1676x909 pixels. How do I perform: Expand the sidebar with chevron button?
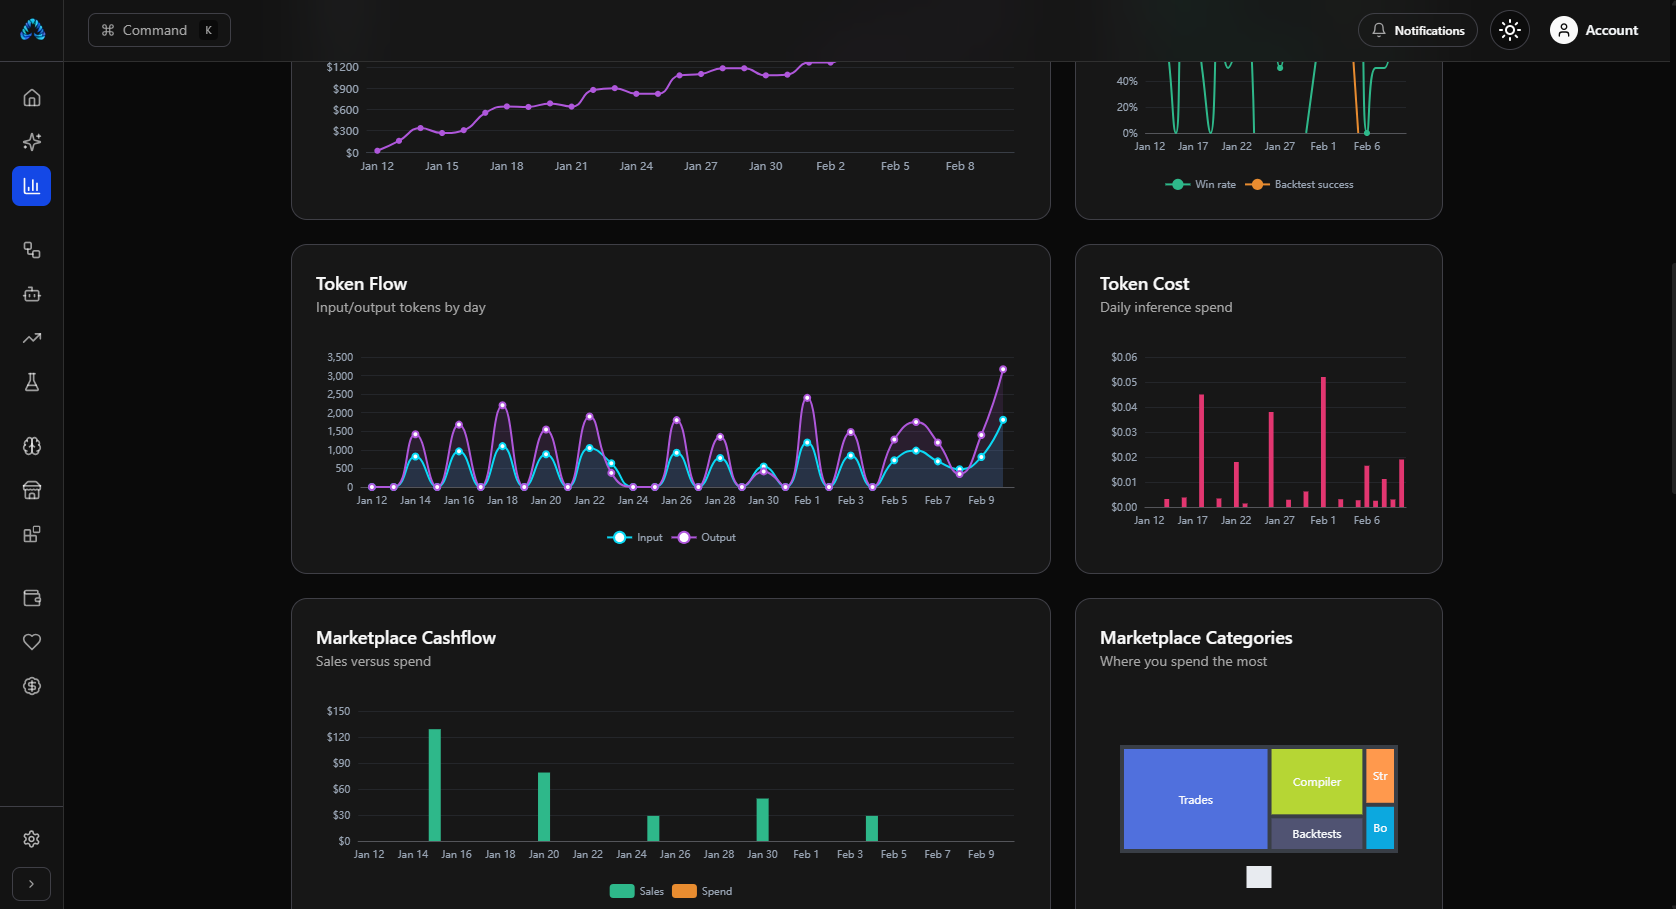(32, 884)
